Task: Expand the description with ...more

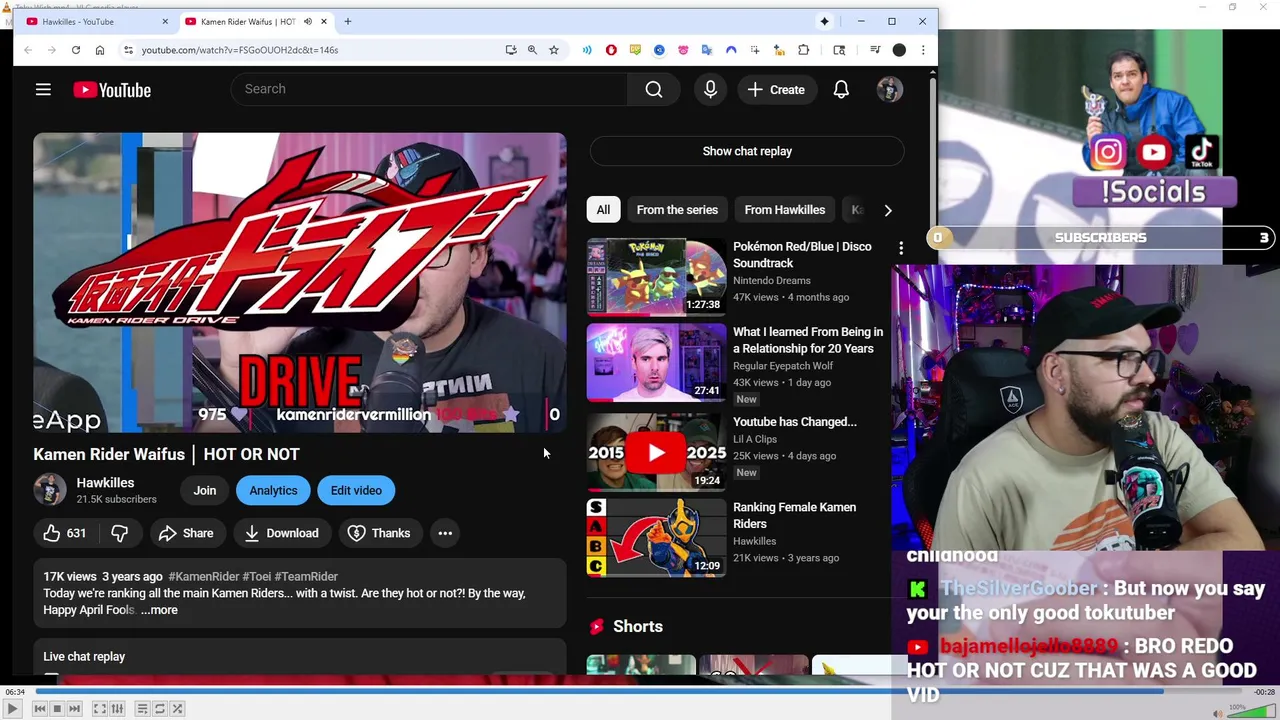Action: 159,610
